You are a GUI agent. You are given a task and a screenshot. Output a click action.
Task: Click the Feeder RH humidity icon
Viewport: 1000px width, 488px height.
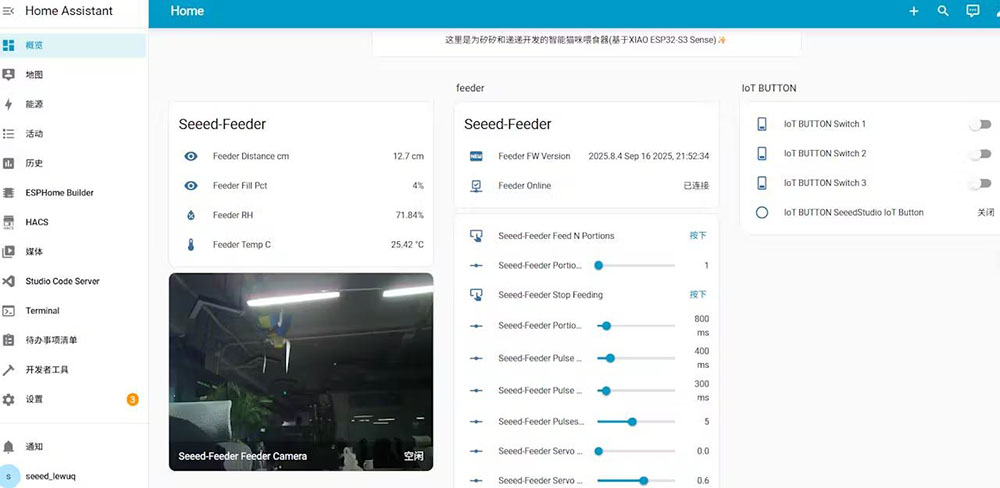point(191,215)
